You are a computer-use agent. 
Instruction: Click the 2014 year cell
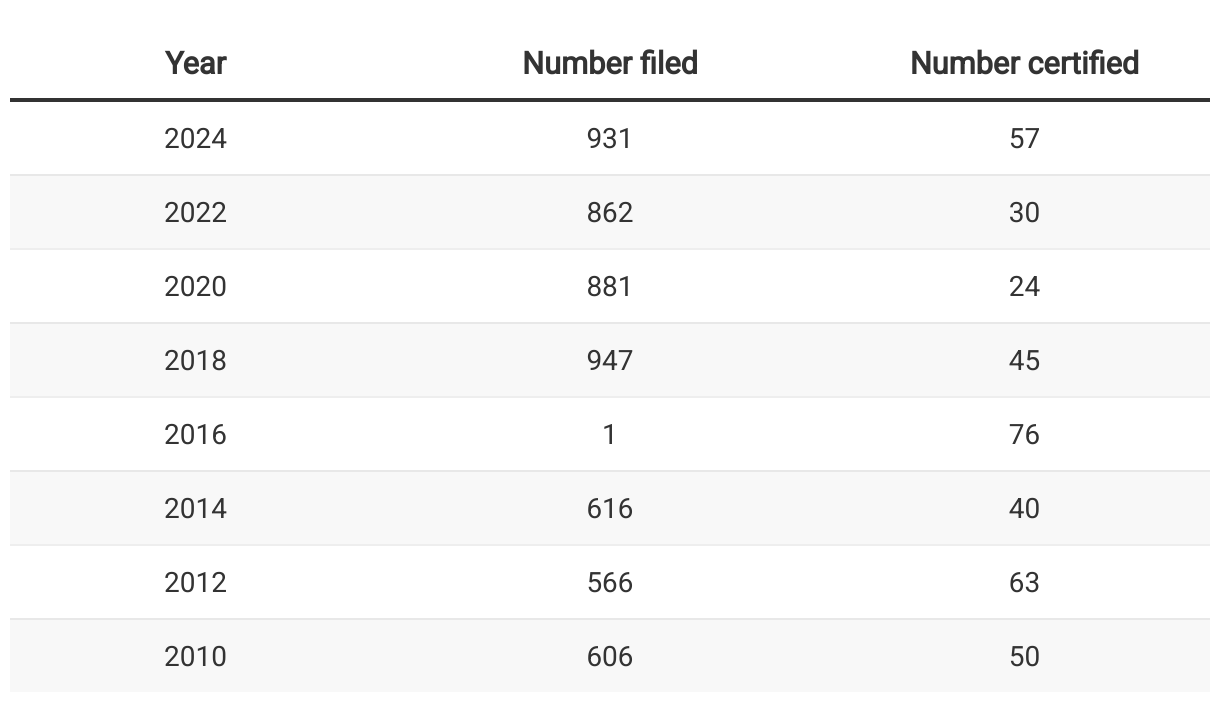(x=196, y=508)
